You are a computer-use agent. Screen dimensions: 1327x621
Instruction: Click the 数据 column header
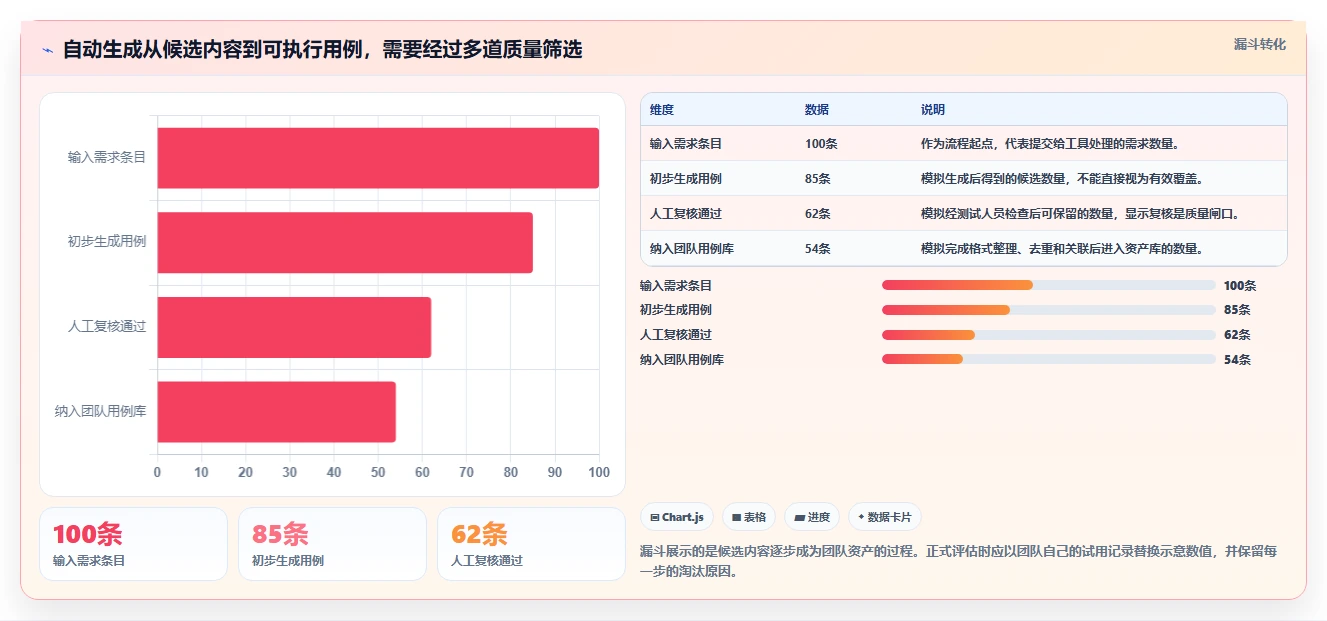816,110
